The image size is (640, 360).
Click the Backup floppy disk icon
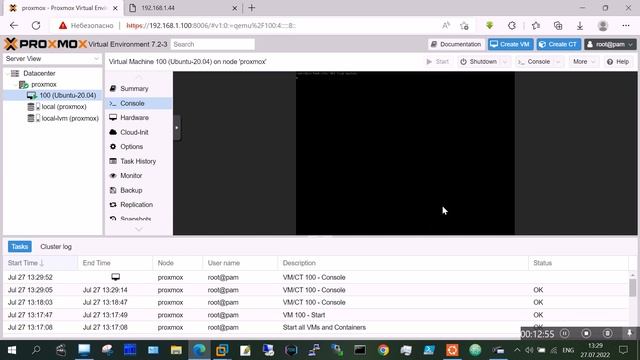113,190
